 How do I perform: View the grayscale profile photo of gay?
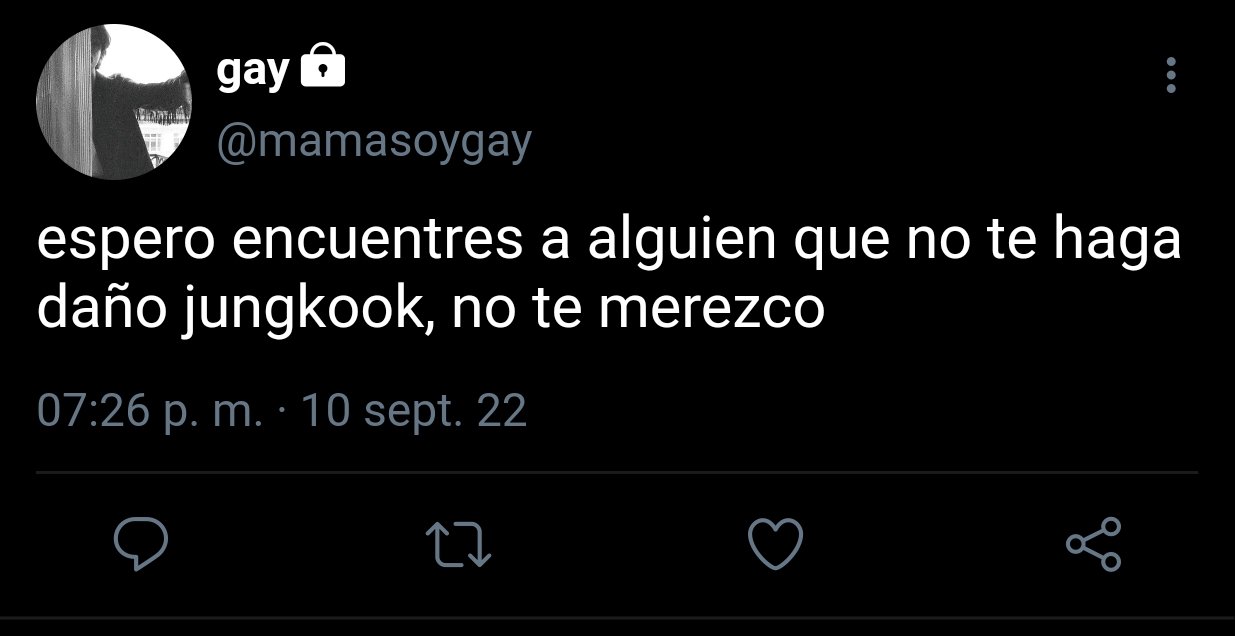[x=113, y=102]
